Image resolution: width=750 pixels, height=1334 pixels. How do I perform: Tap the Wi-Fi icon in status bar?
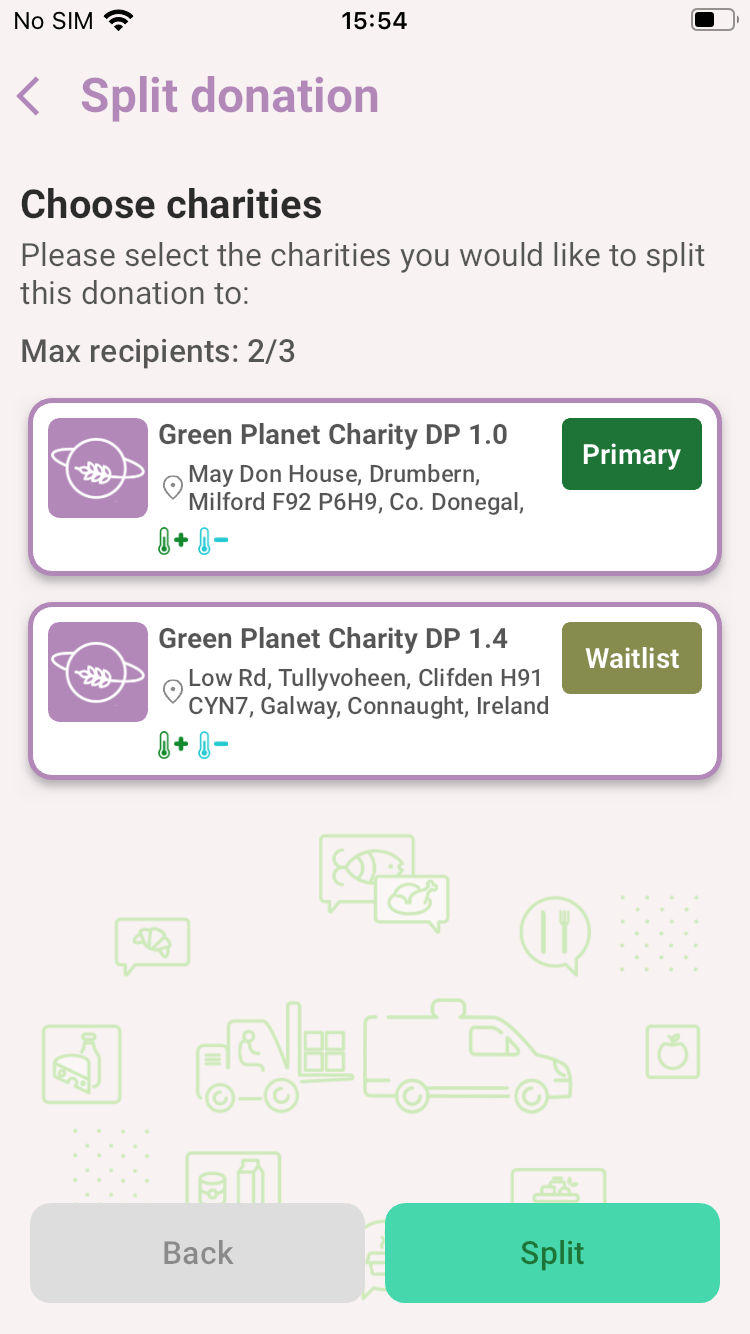tap(120, 20)
